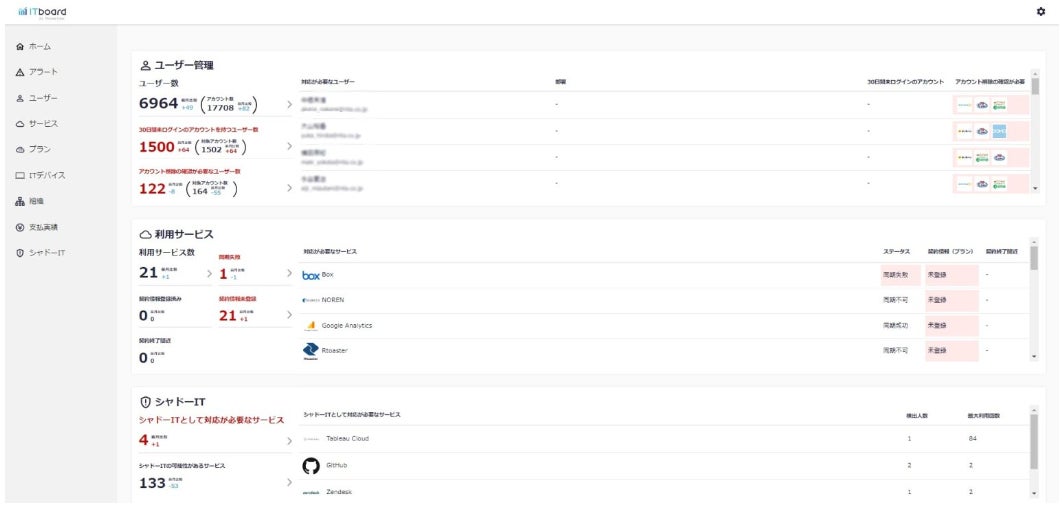The height and width of the screenshot is (508, 1062).
Task: Click the Rtoaster logo
Action: 310,351
